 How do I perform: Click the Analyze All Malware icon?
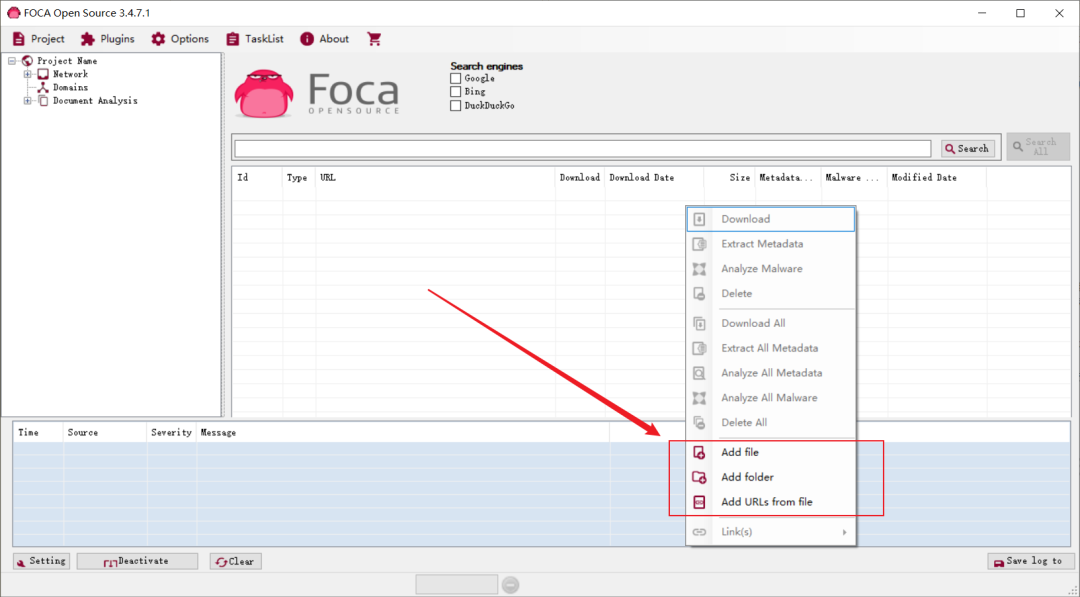[x=699, y=397]
